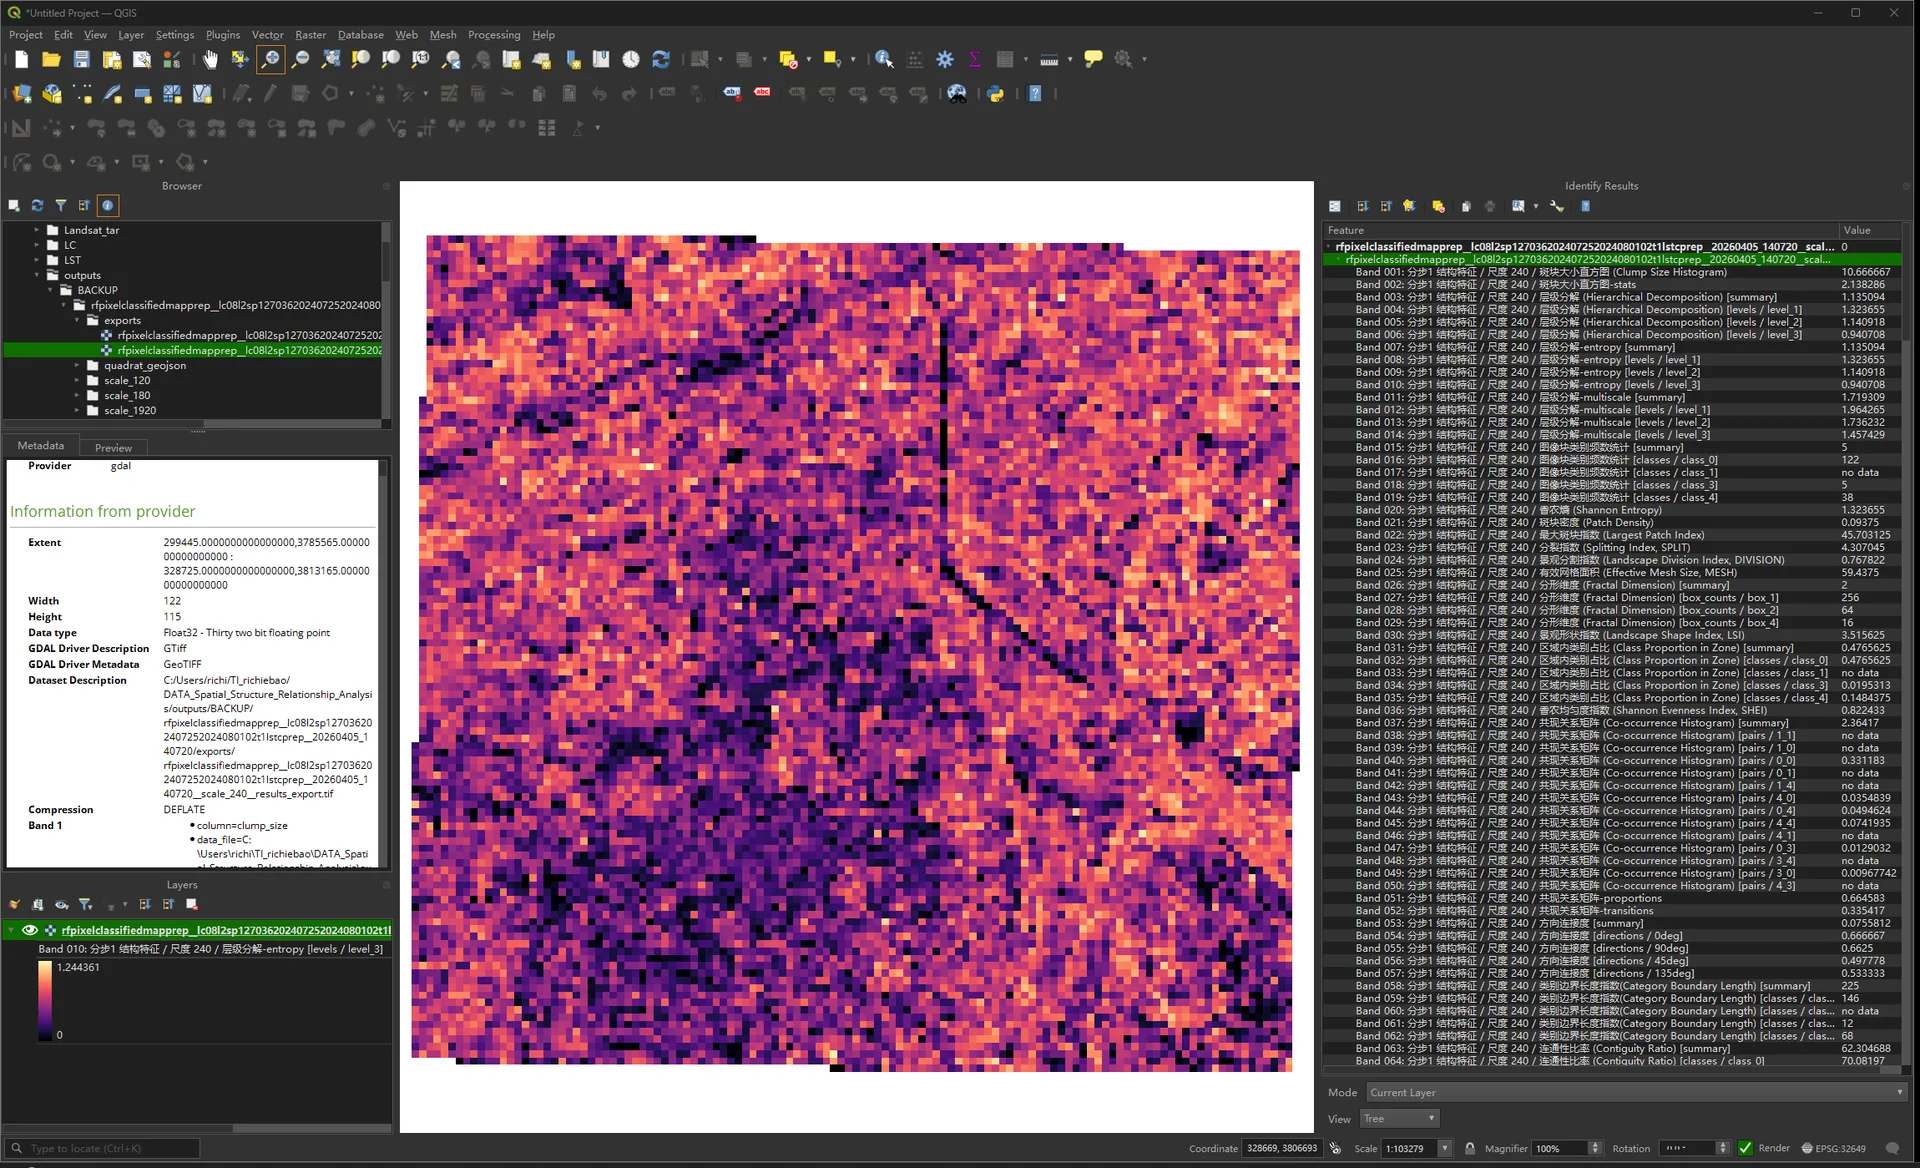Screen dimensions: 1920x1168
Task: Open the Temporal Controller clock icon
Action: pos(631,60)
